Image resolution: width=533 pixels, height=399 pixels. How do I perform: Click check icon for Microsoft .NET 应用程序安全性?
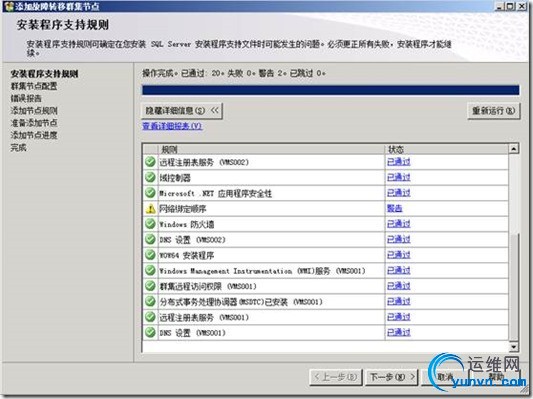[x=150, y=193]
